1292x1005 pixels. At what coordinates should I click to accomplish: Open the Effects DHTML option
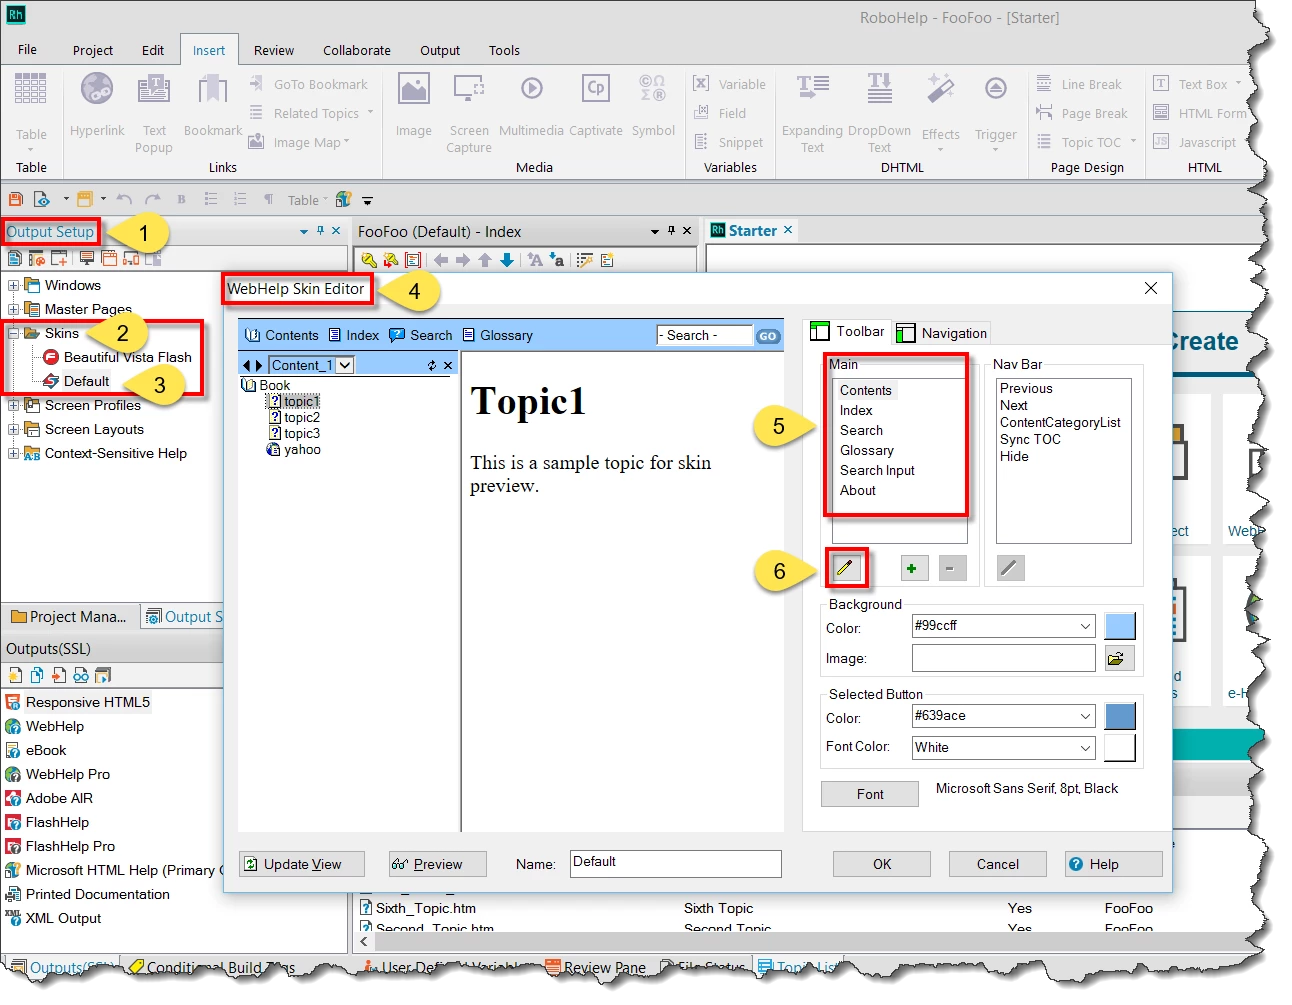(940, 112)
